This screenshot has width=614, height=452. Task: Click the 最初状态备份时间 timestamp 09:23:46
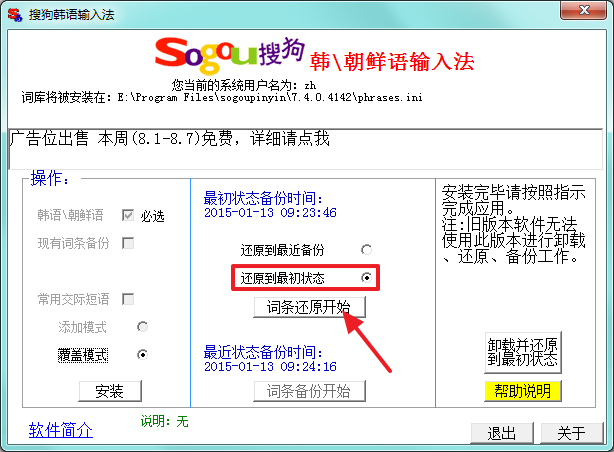(270, 212)
